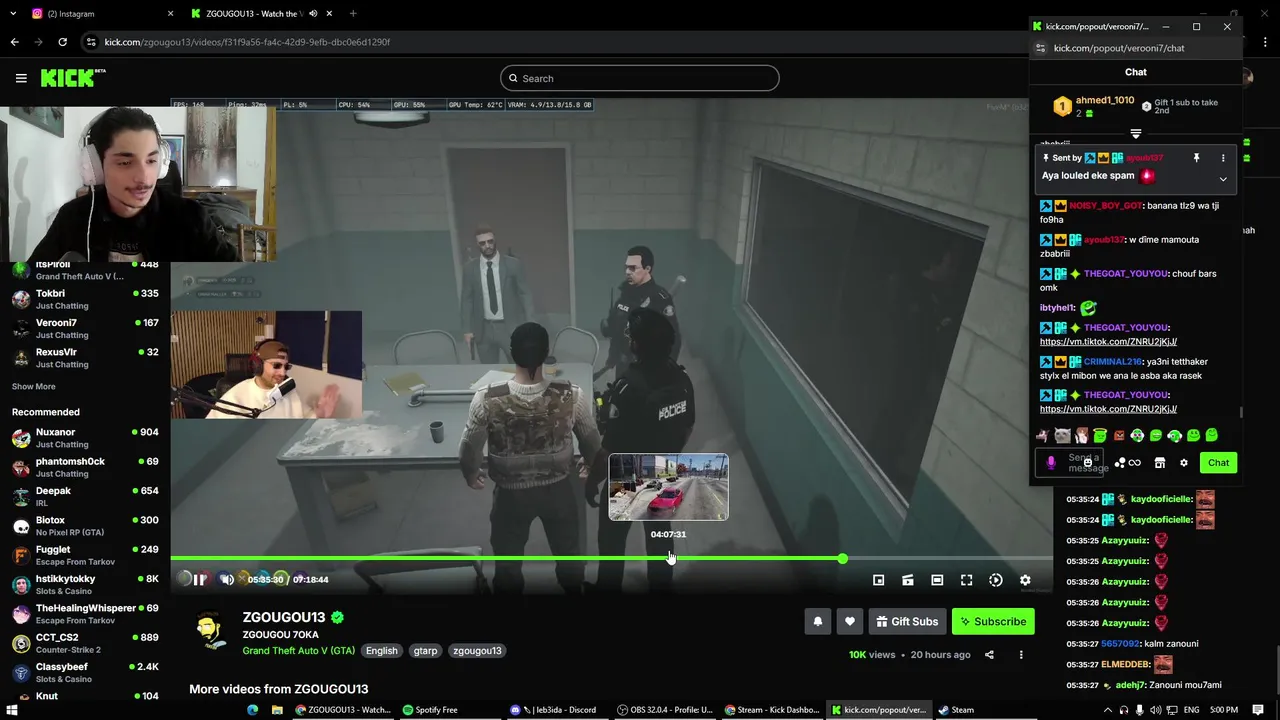Select the English tag
The image size is (1280, 720).
381,651
